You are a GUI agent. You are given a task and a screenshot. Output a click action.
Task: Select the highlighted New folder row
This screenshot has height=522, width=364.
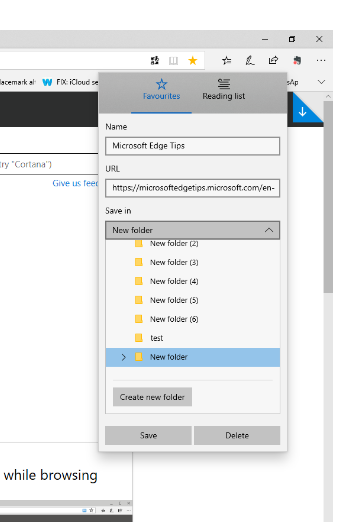(193, 357)
